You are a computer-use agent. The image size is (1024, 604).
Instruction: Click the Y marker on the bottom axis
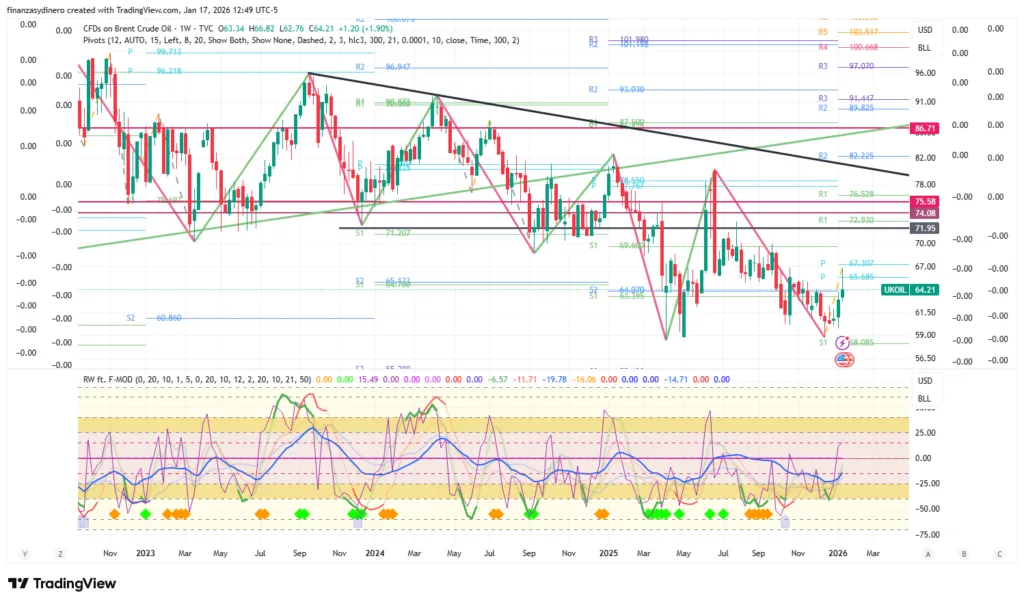coord(23,552)
